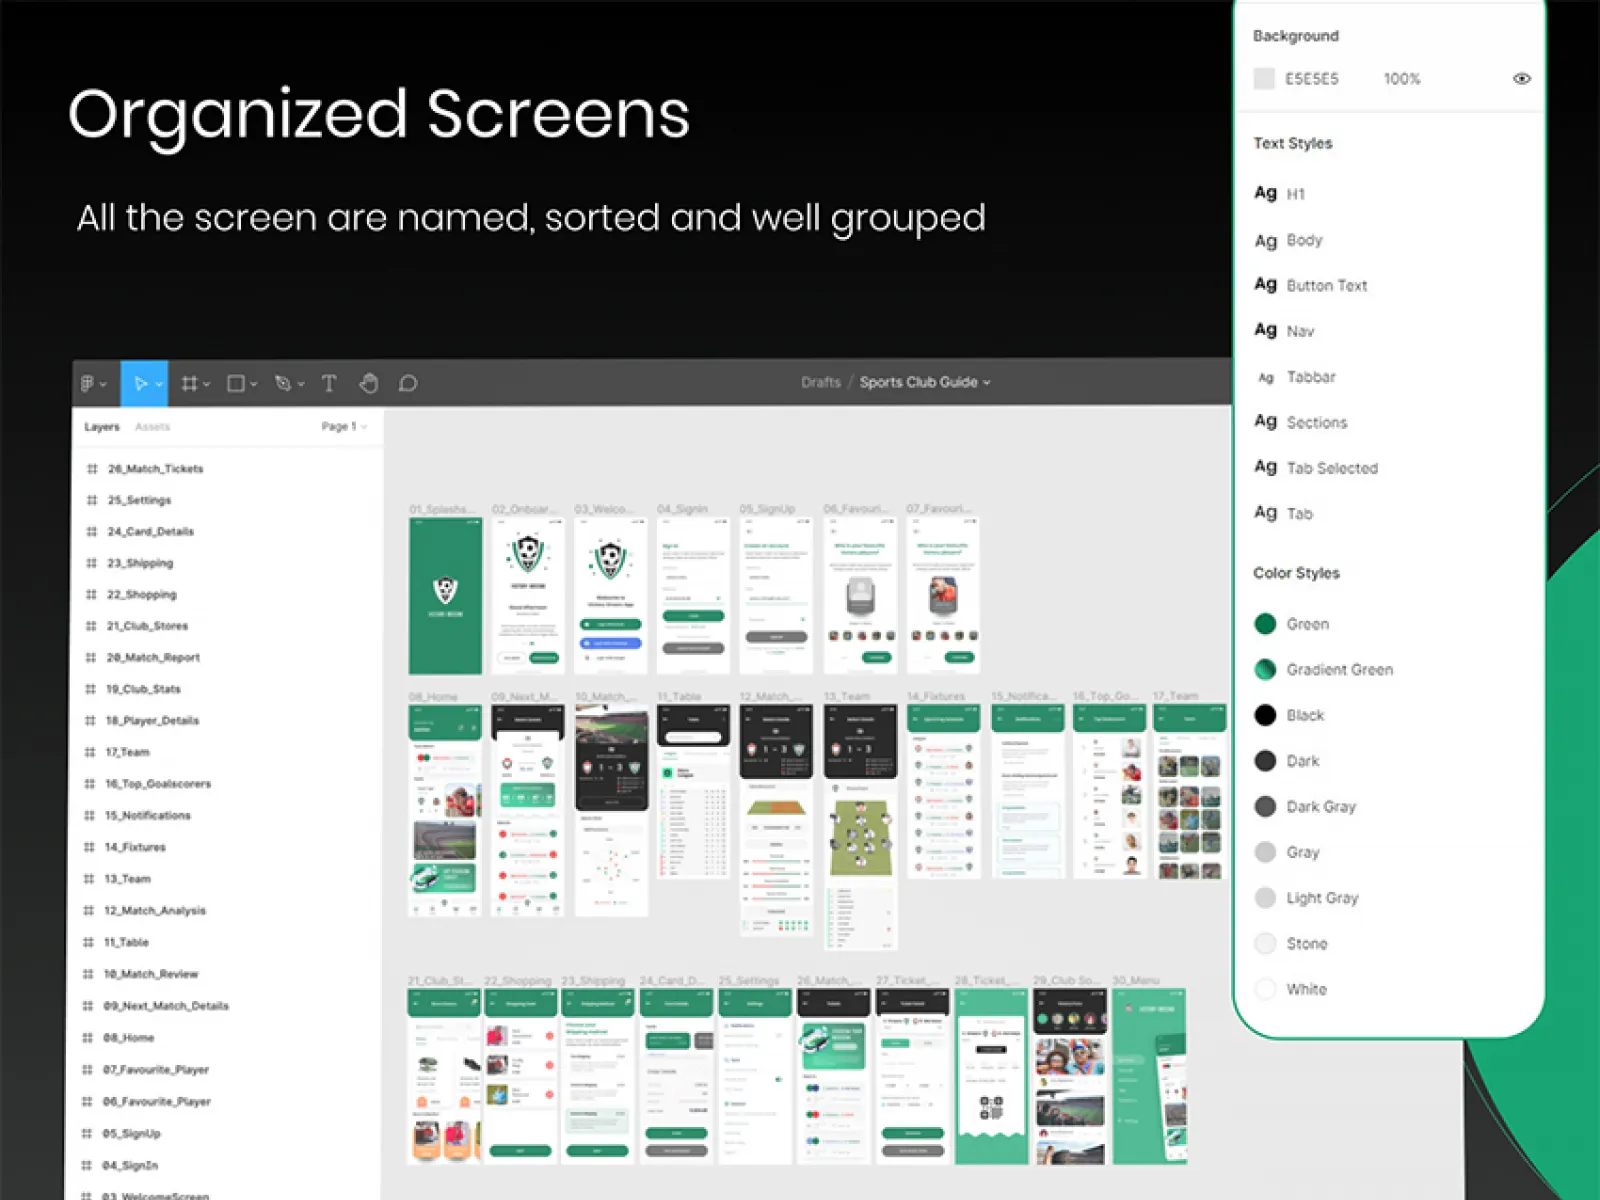1600x1200 pixels.
Task: Activate the Hand tool
Action: 368,383
